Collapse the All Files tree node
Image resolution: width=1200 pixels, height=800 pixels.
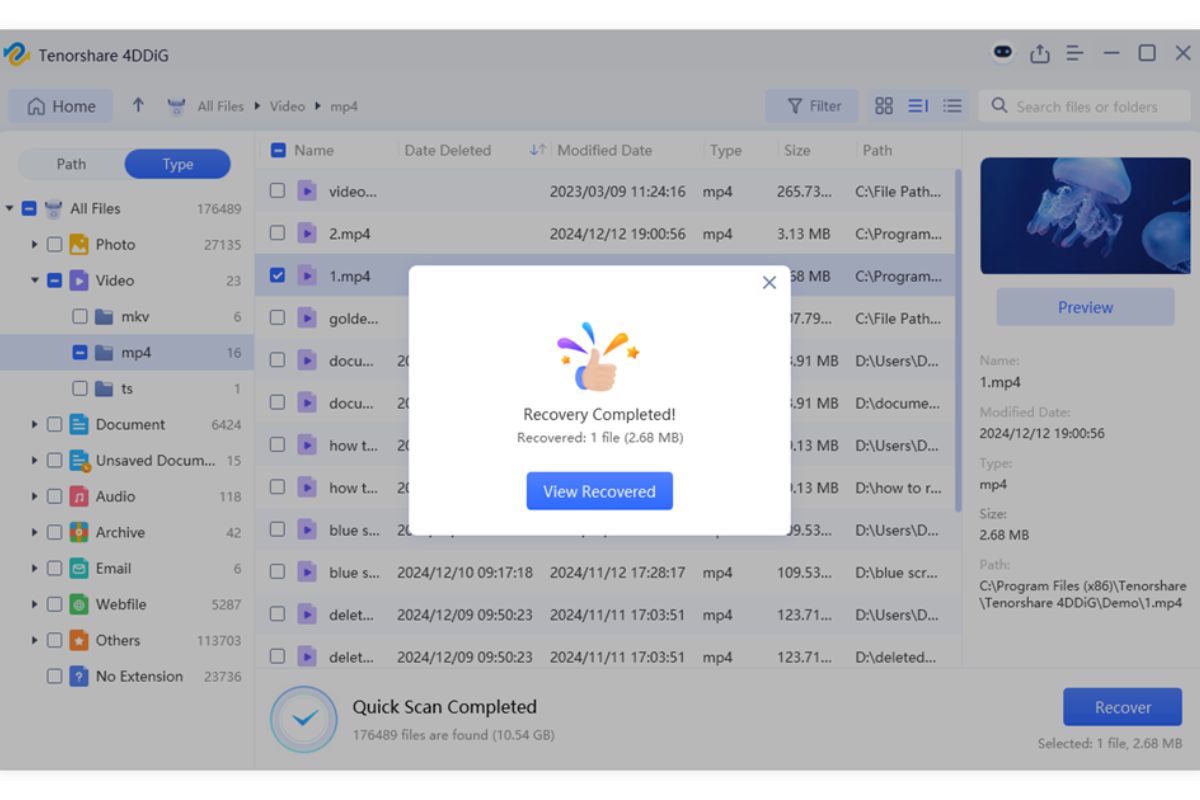(x=9, y=208)
